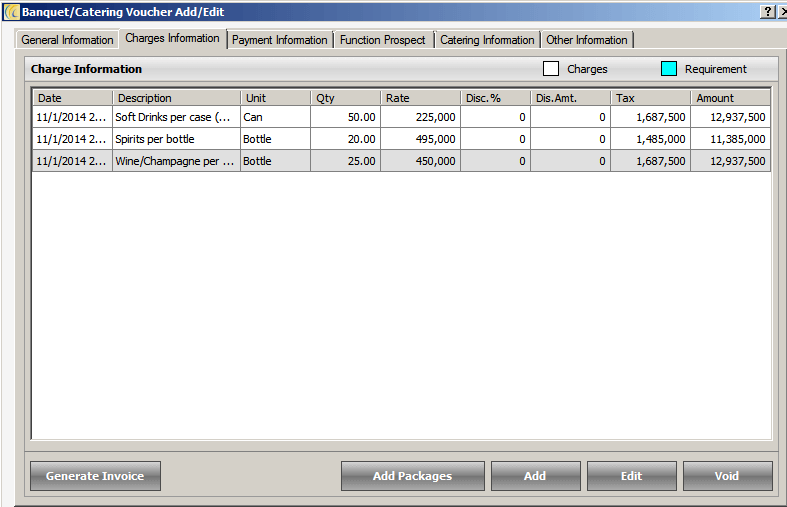Click the 225,000 rate cell
This screenshot has height=507, width=787.
click(x=421, y=117)
